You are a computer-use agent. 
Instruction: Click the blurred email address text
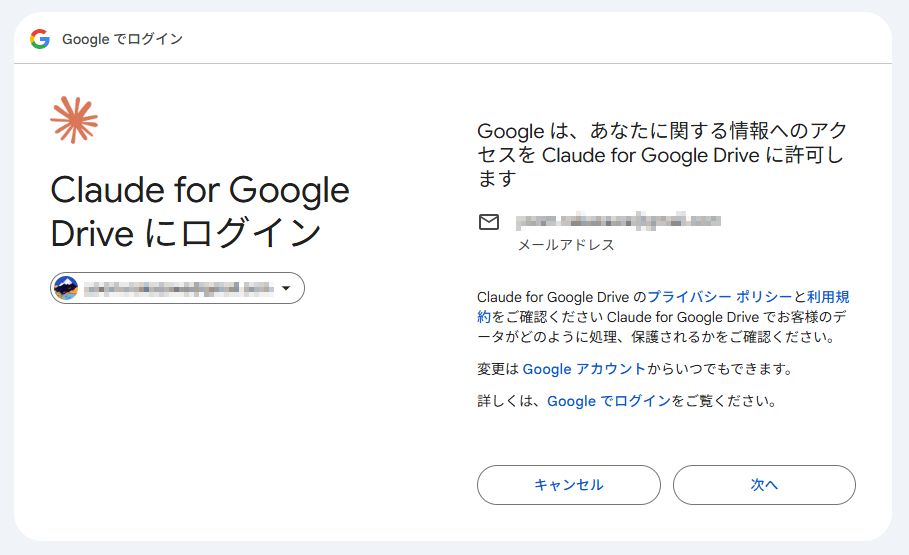pyautogui.click(x=618, y=220)
